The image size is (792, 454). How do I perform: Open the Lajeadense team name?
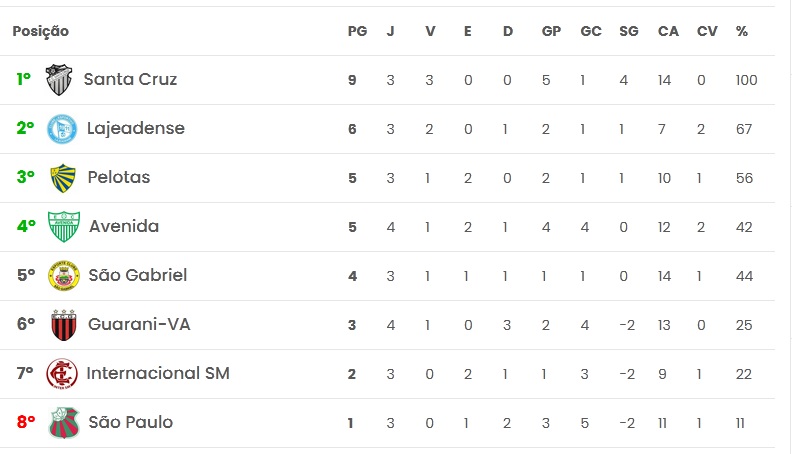(x=135, y=128)
